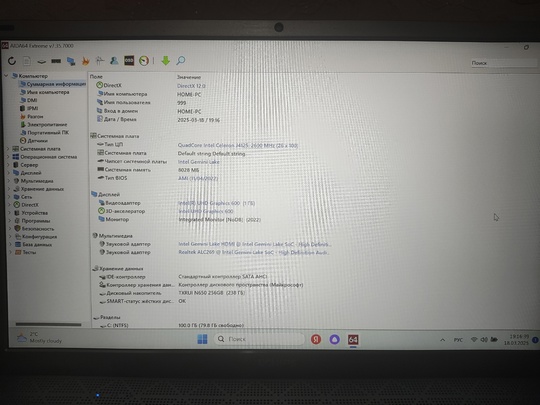Launch system stability test flame icon
This screenshot has height=405, width=540.
tap(85, 61)
